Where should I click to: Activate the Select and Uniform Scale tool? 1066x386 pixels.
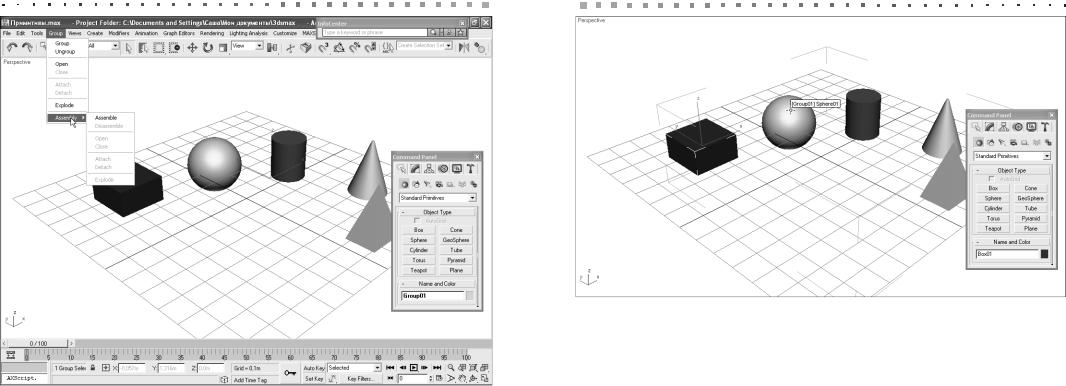click(x=222, y=48)
